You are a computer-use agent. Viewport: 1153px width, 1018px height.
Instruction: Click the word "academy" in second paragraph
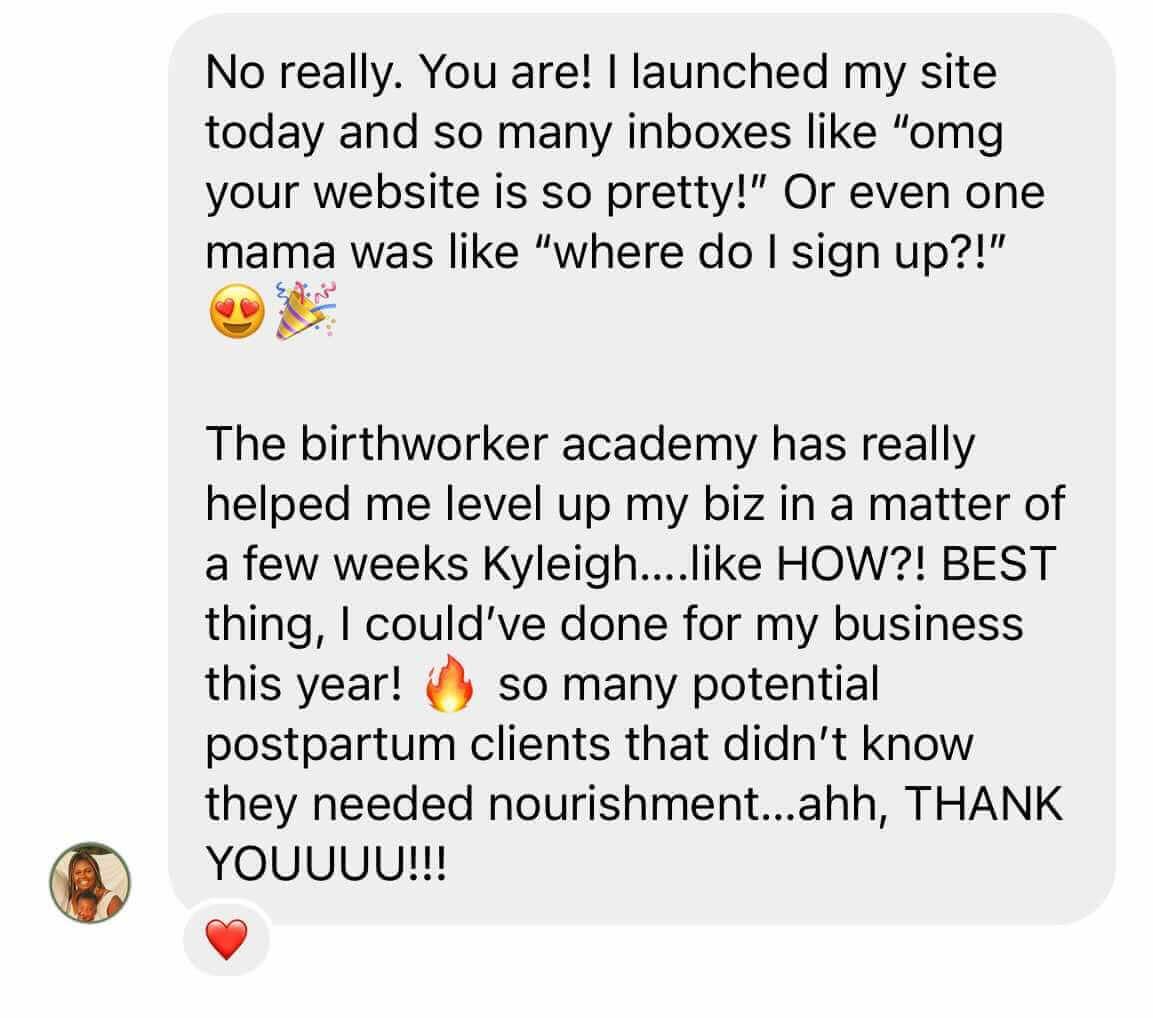[659, 446]
